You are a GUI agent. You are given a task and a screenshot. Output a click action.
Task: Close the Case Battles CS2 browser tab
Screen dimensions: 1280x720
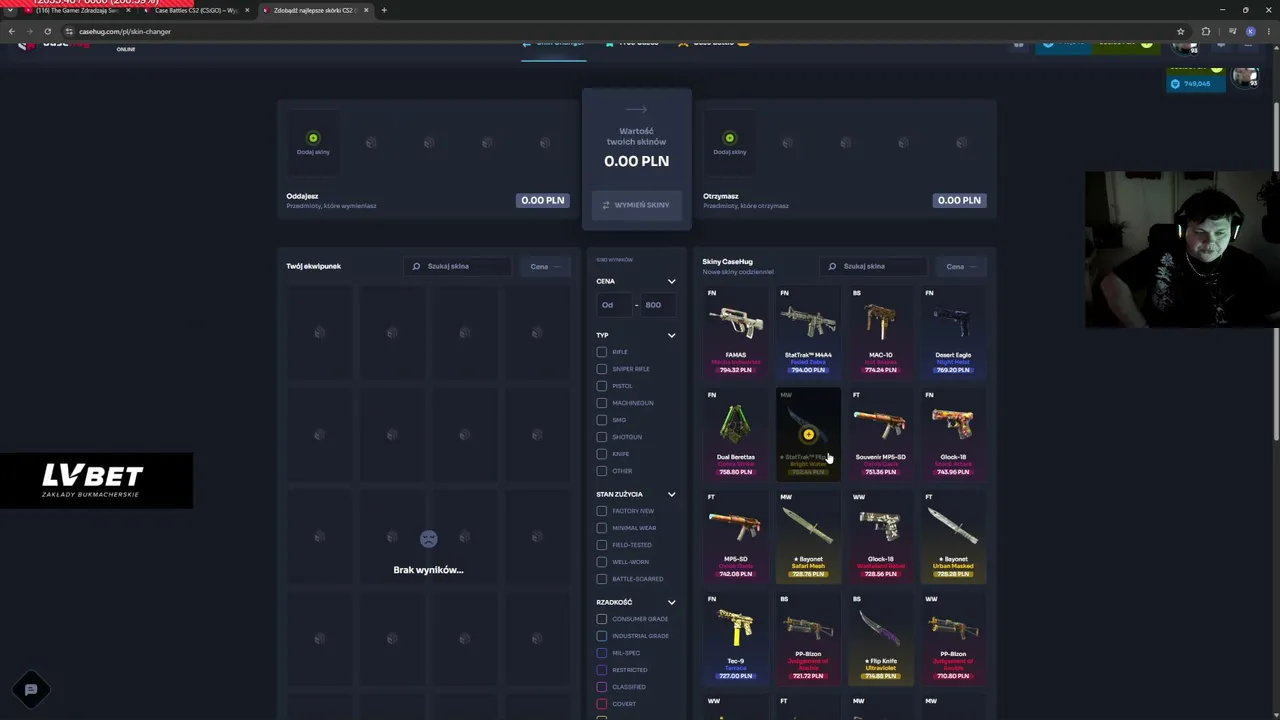tap(248, 10)
